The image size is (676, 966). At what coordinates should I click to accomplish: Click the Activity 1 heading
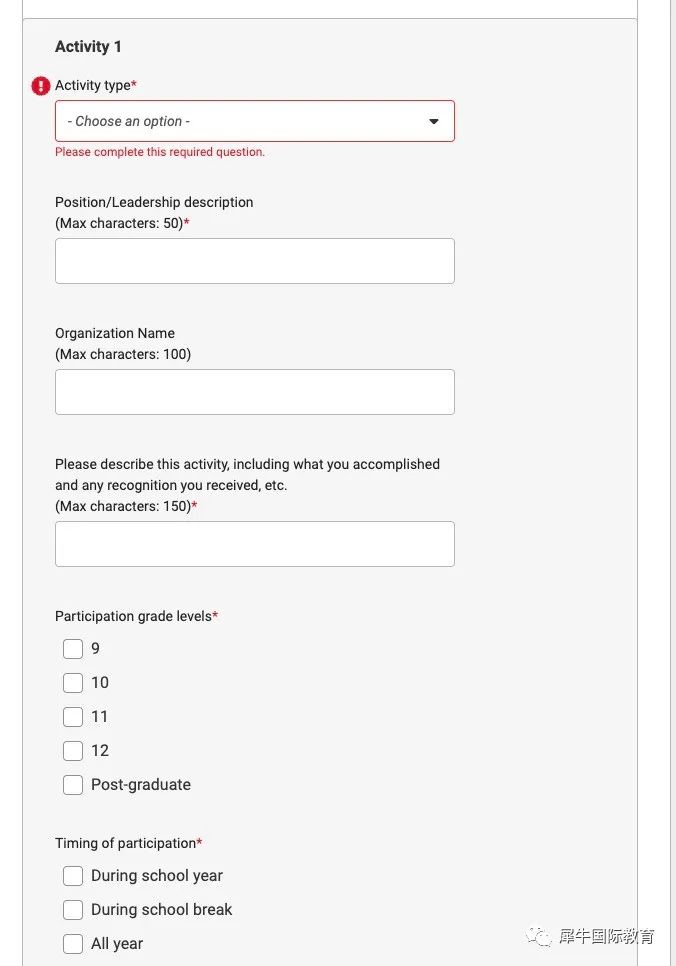point(88,47)
